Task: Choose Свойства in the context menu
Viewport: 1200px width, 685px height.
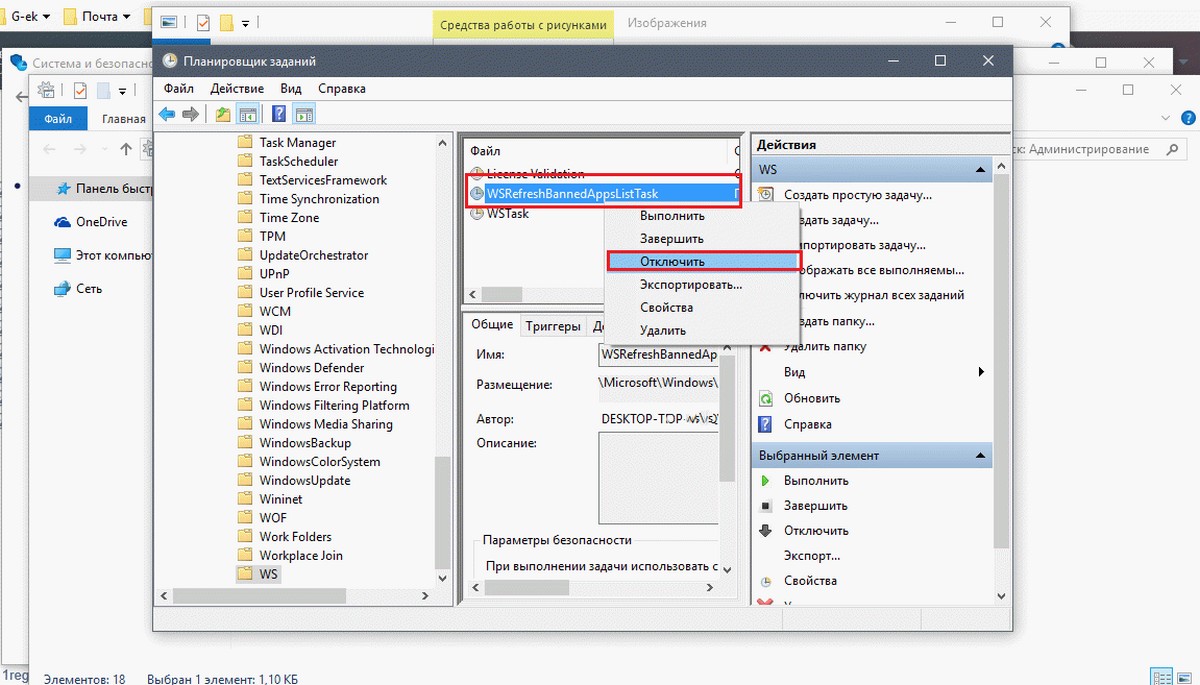Action: pyautogui.click(x=701, y=308)
